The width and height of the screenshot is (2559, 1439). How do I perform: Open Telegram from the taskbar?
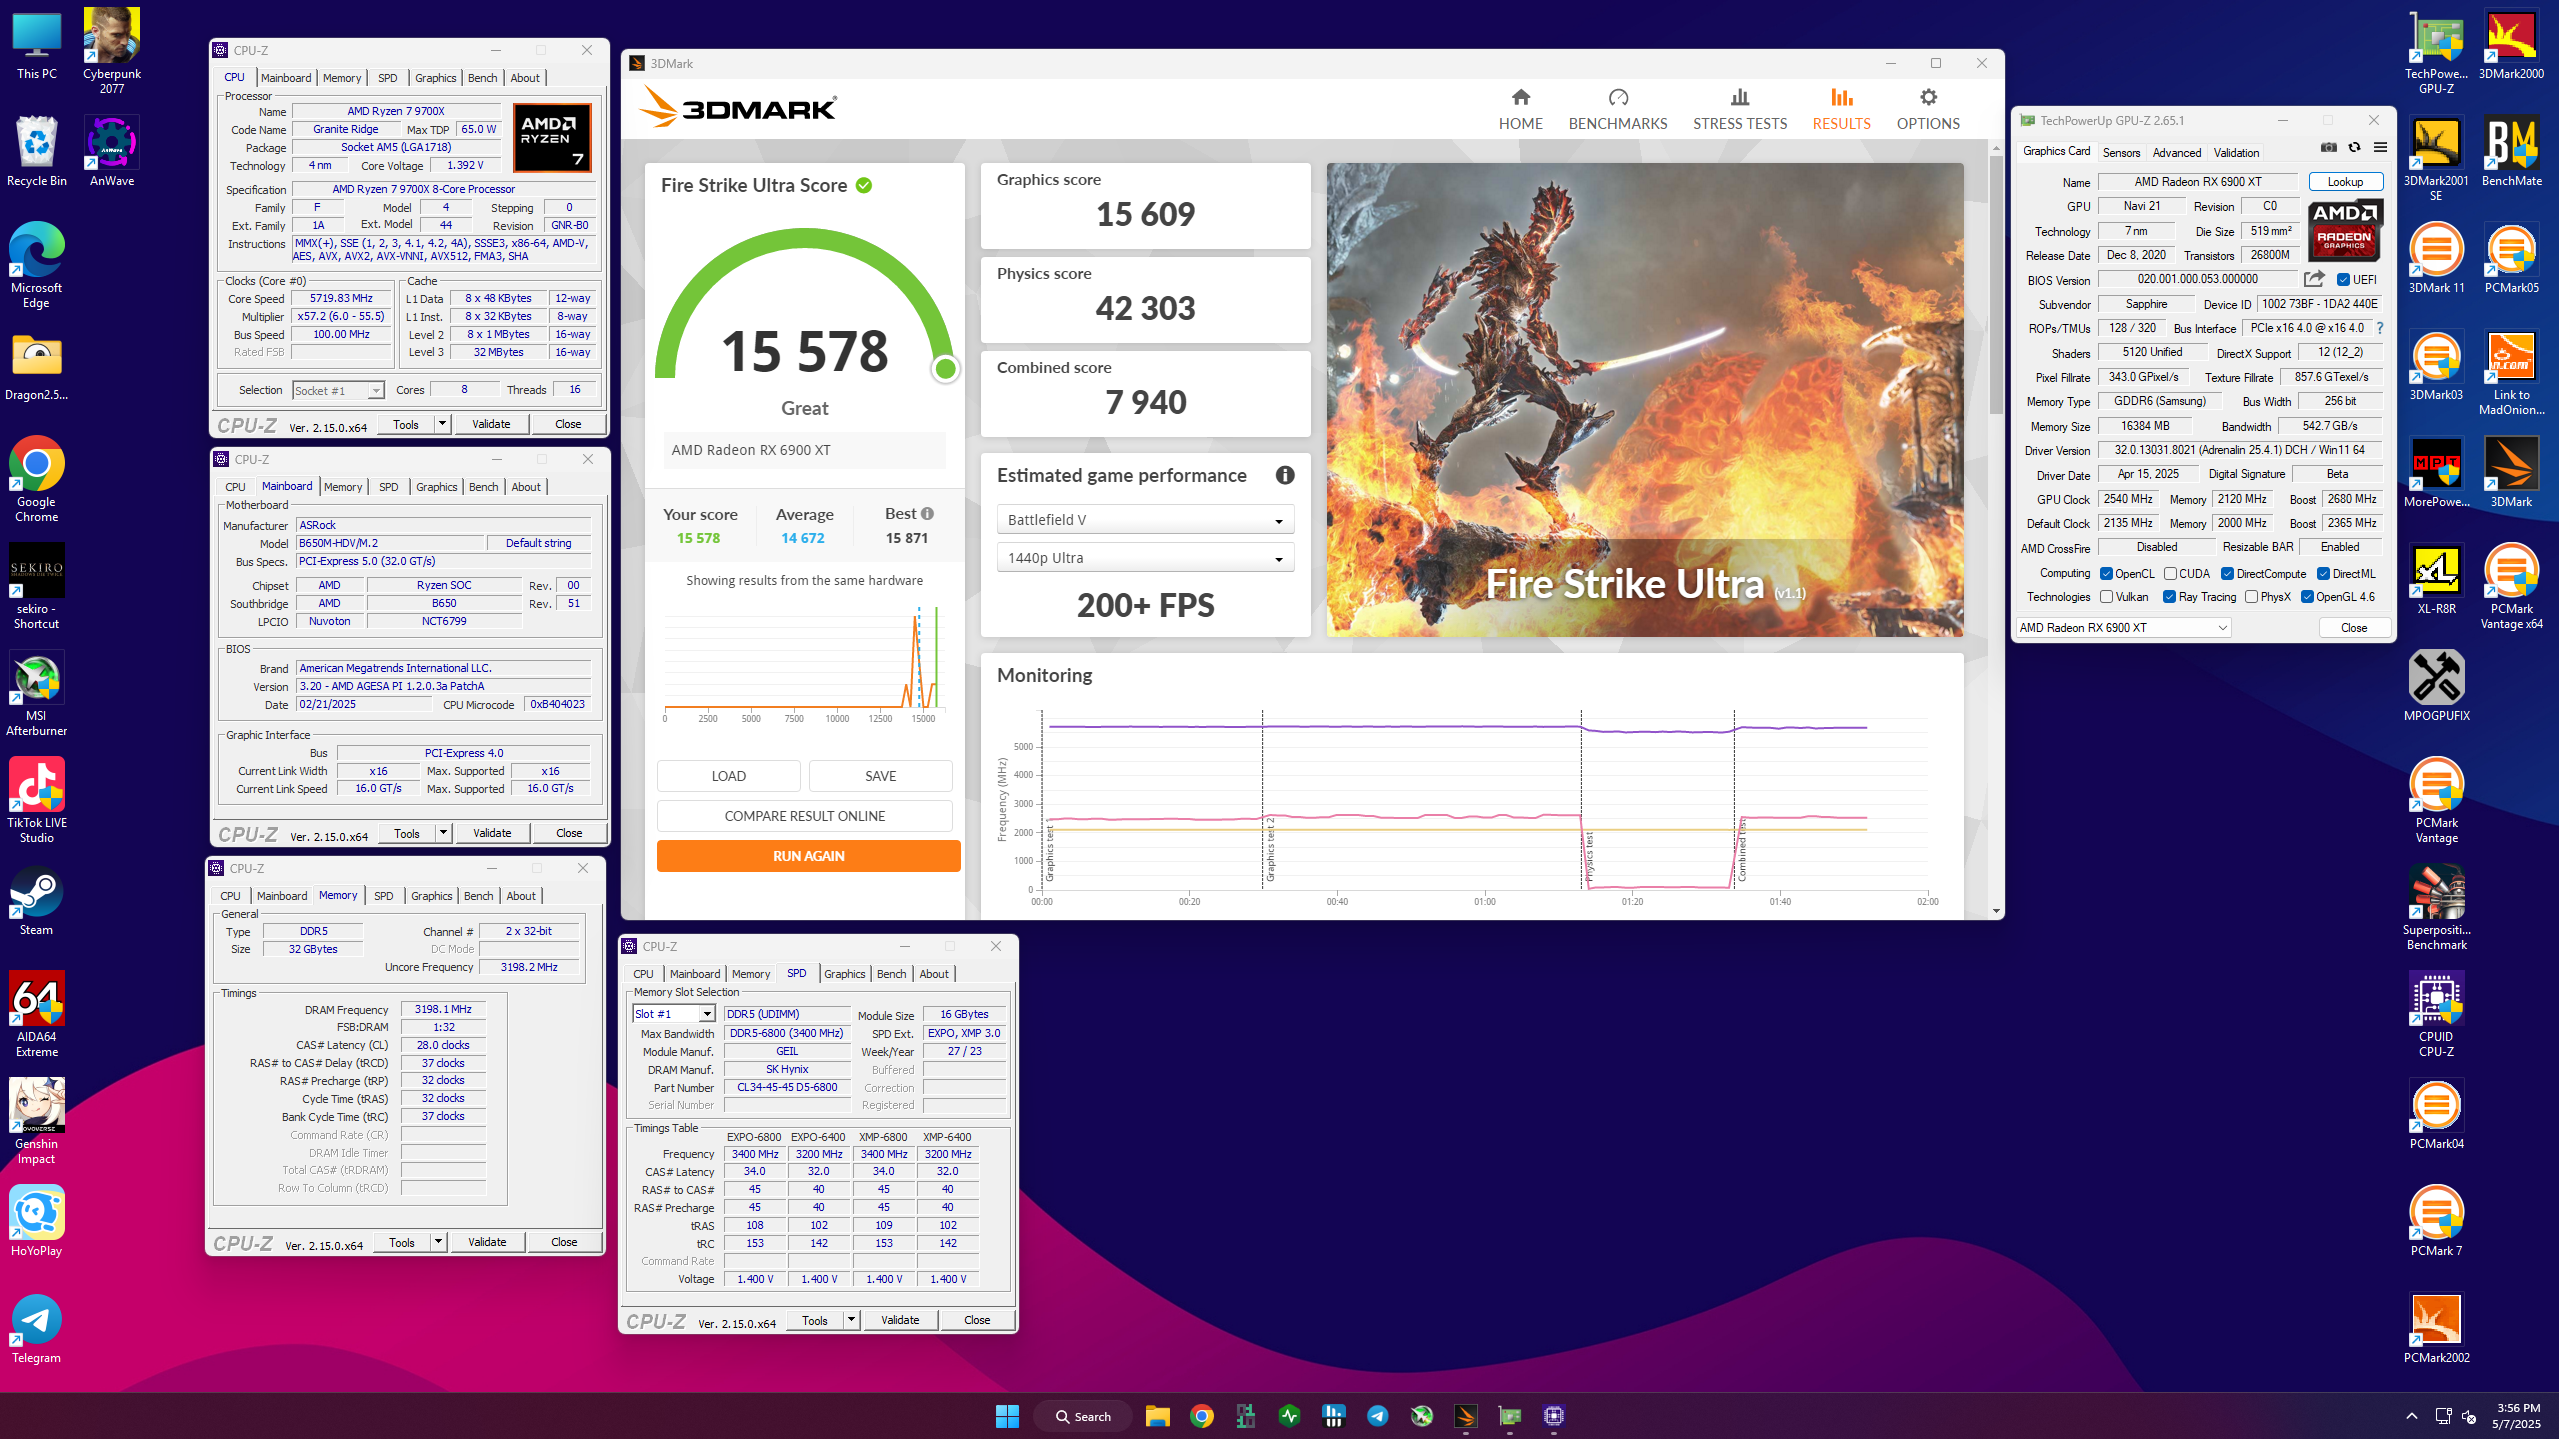pyautogui.click(x=1377, y=1416)
